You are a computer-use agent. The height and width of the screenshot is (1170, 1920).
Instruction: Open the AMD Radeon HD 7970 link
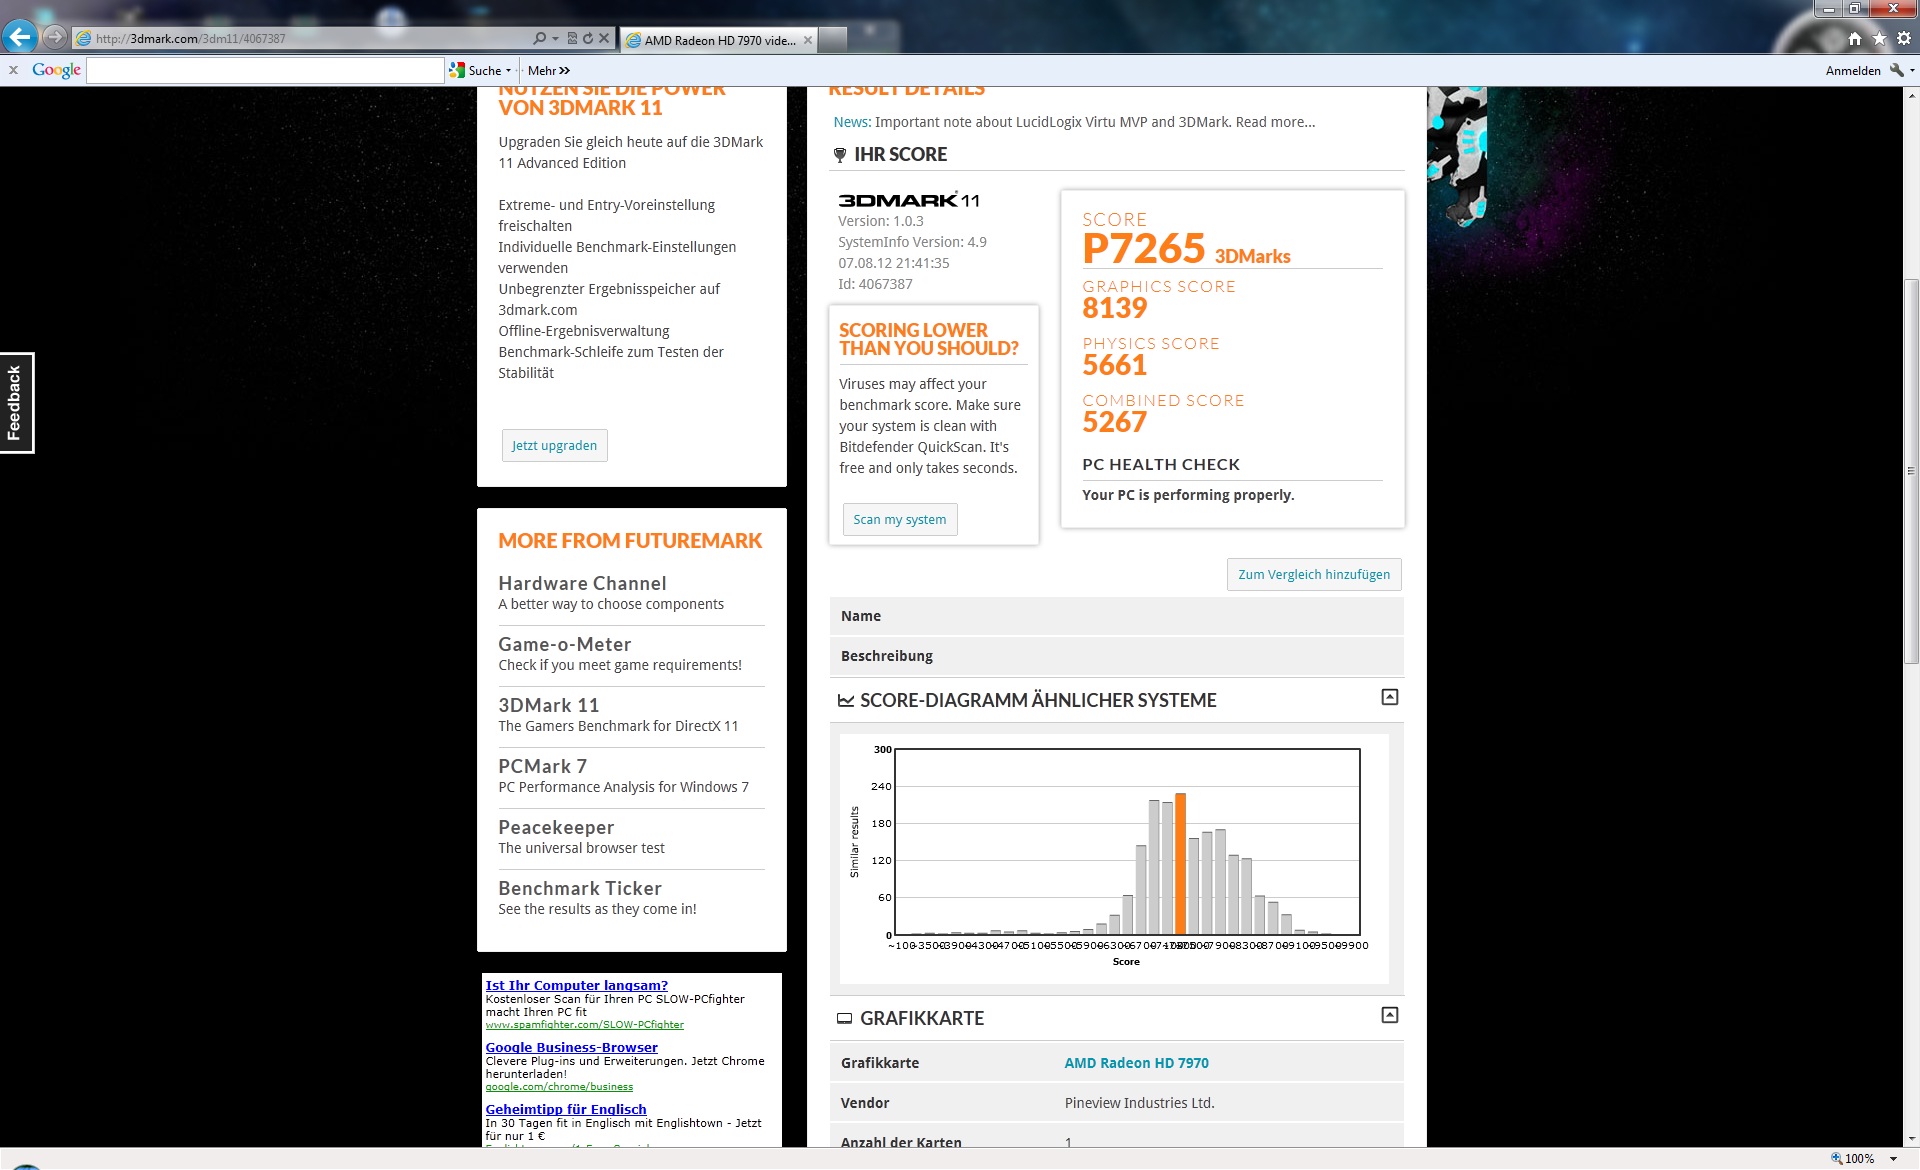[1136, 1063]
